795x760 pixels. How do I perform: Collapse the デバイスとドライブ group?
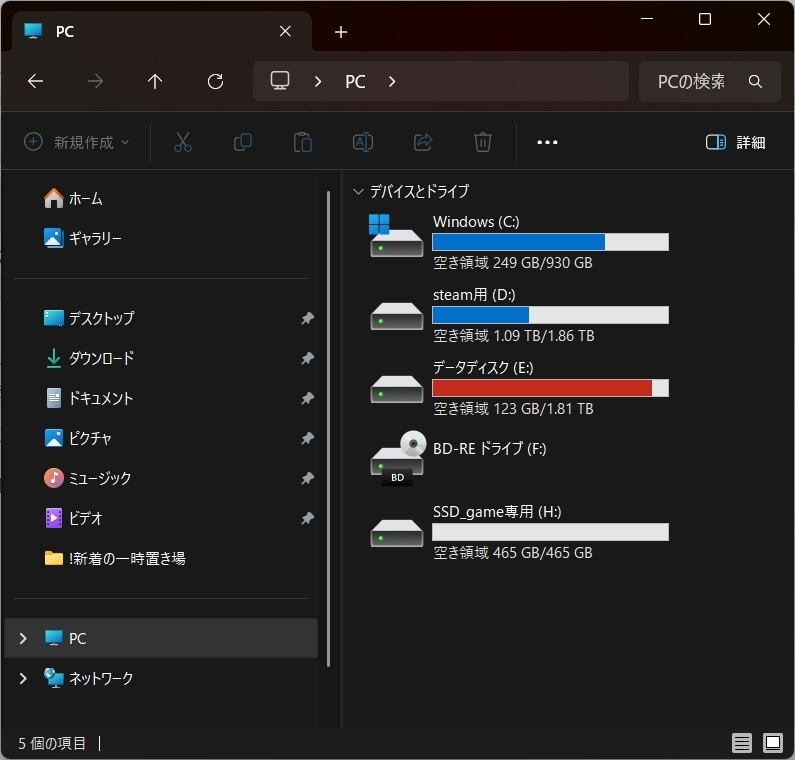pyautogui.click(x=358, y=191)
